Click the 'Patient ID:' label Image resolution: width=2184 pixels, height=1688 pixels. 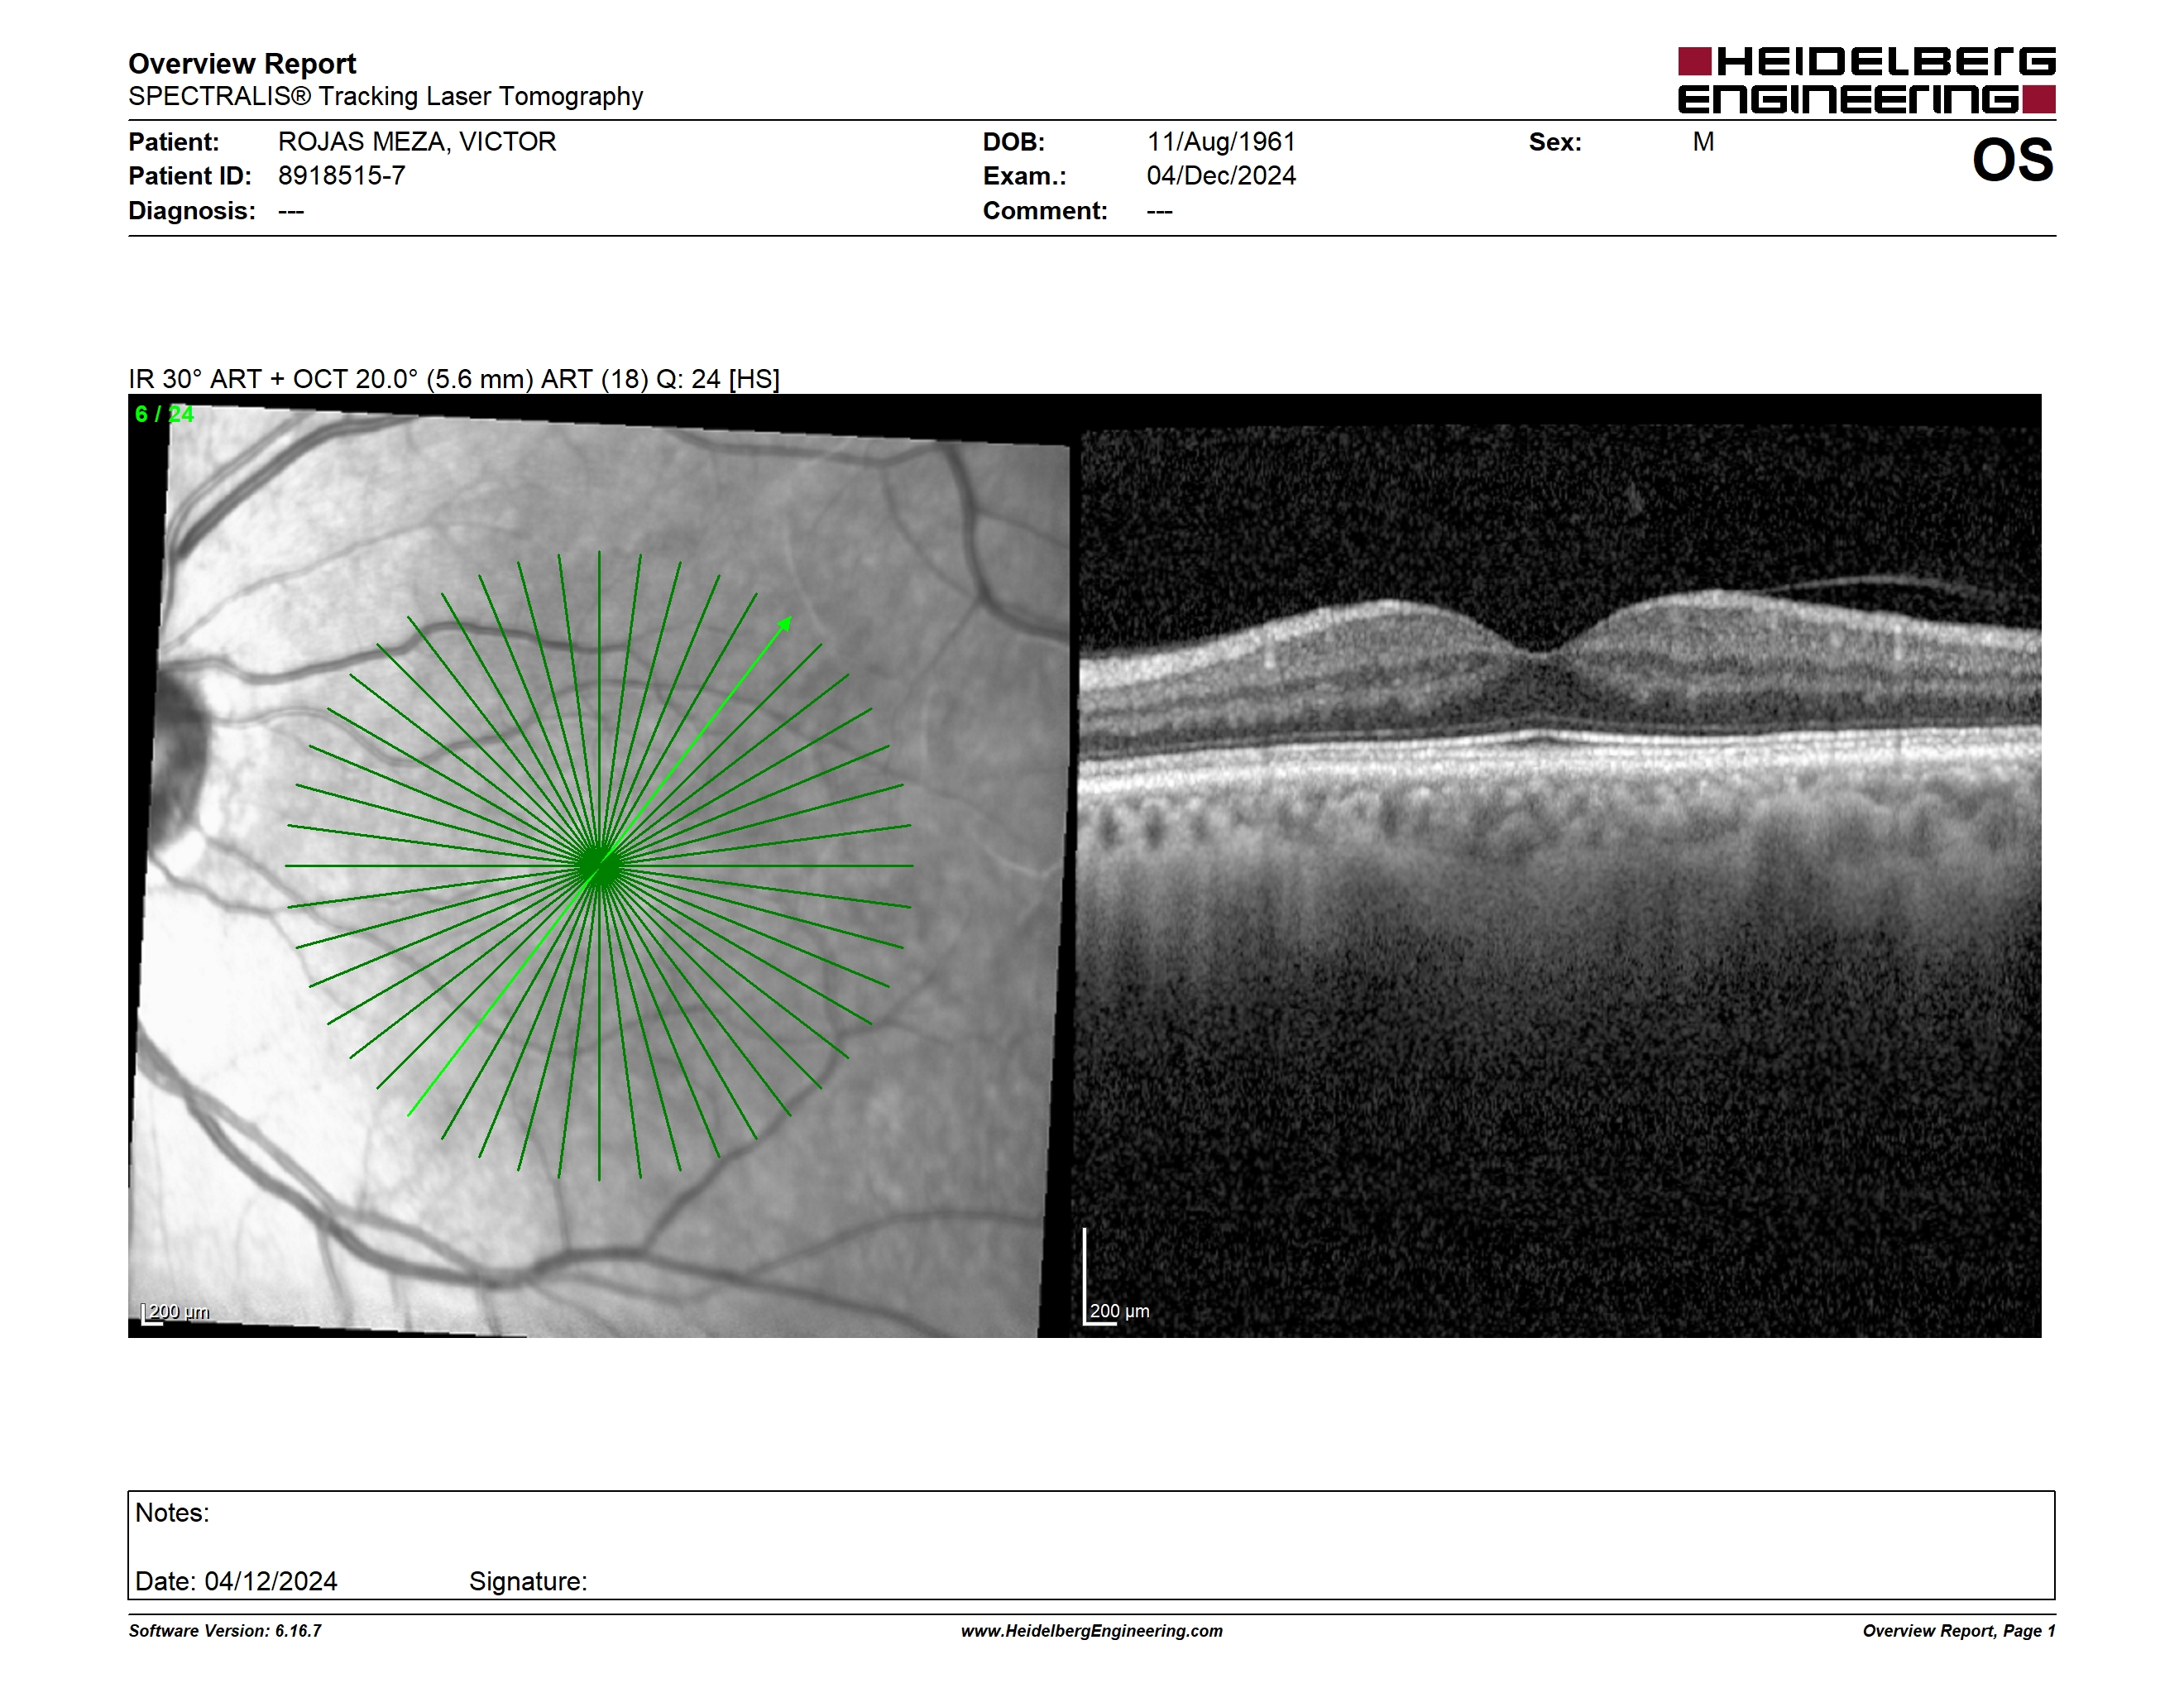190,176
